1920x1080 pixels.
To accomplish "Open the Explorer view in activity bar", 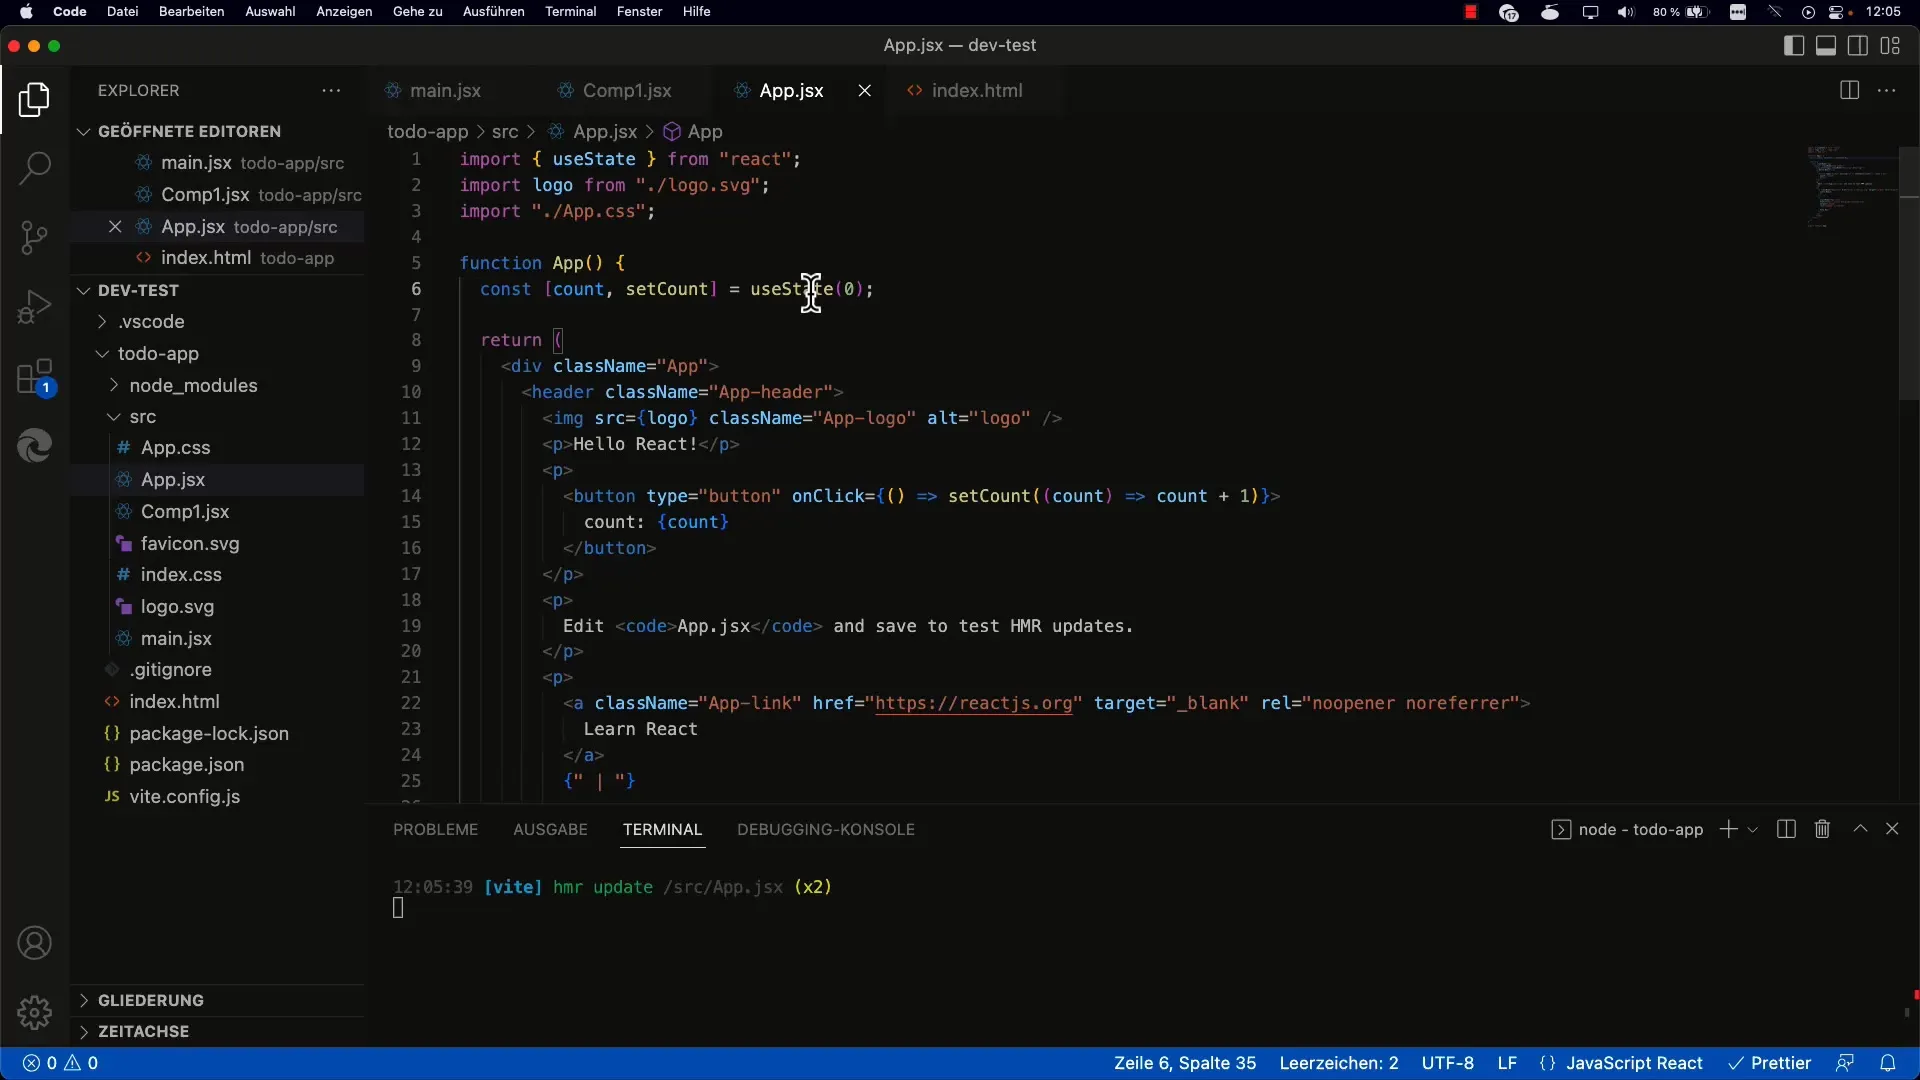I will (35, 100).
